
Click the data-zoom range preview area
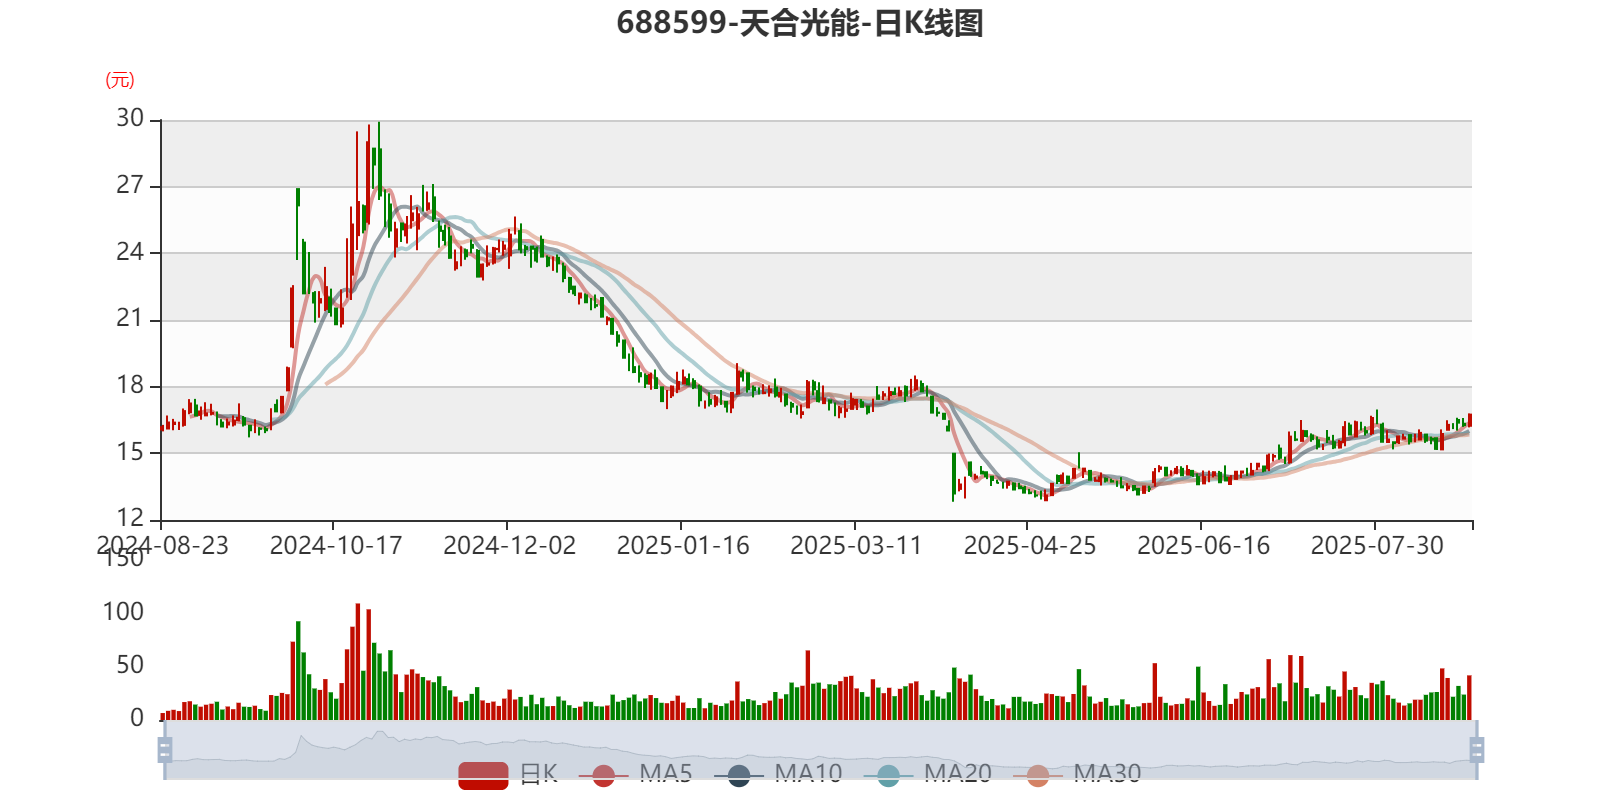pos(820,749)
